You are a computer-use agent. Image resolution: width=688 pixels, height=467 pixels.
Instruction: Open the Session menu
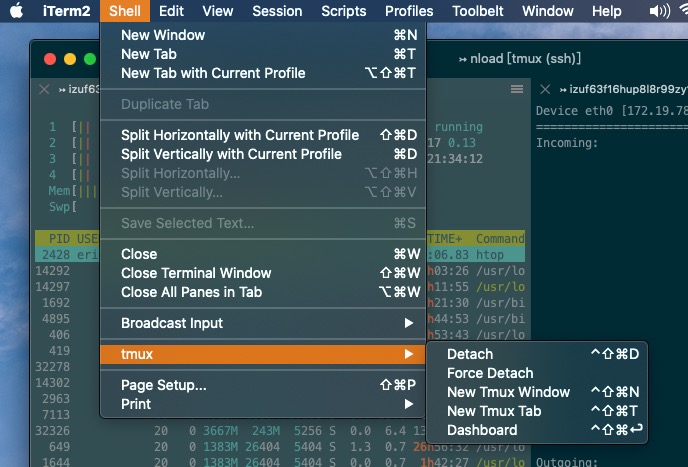coord(277,11)
